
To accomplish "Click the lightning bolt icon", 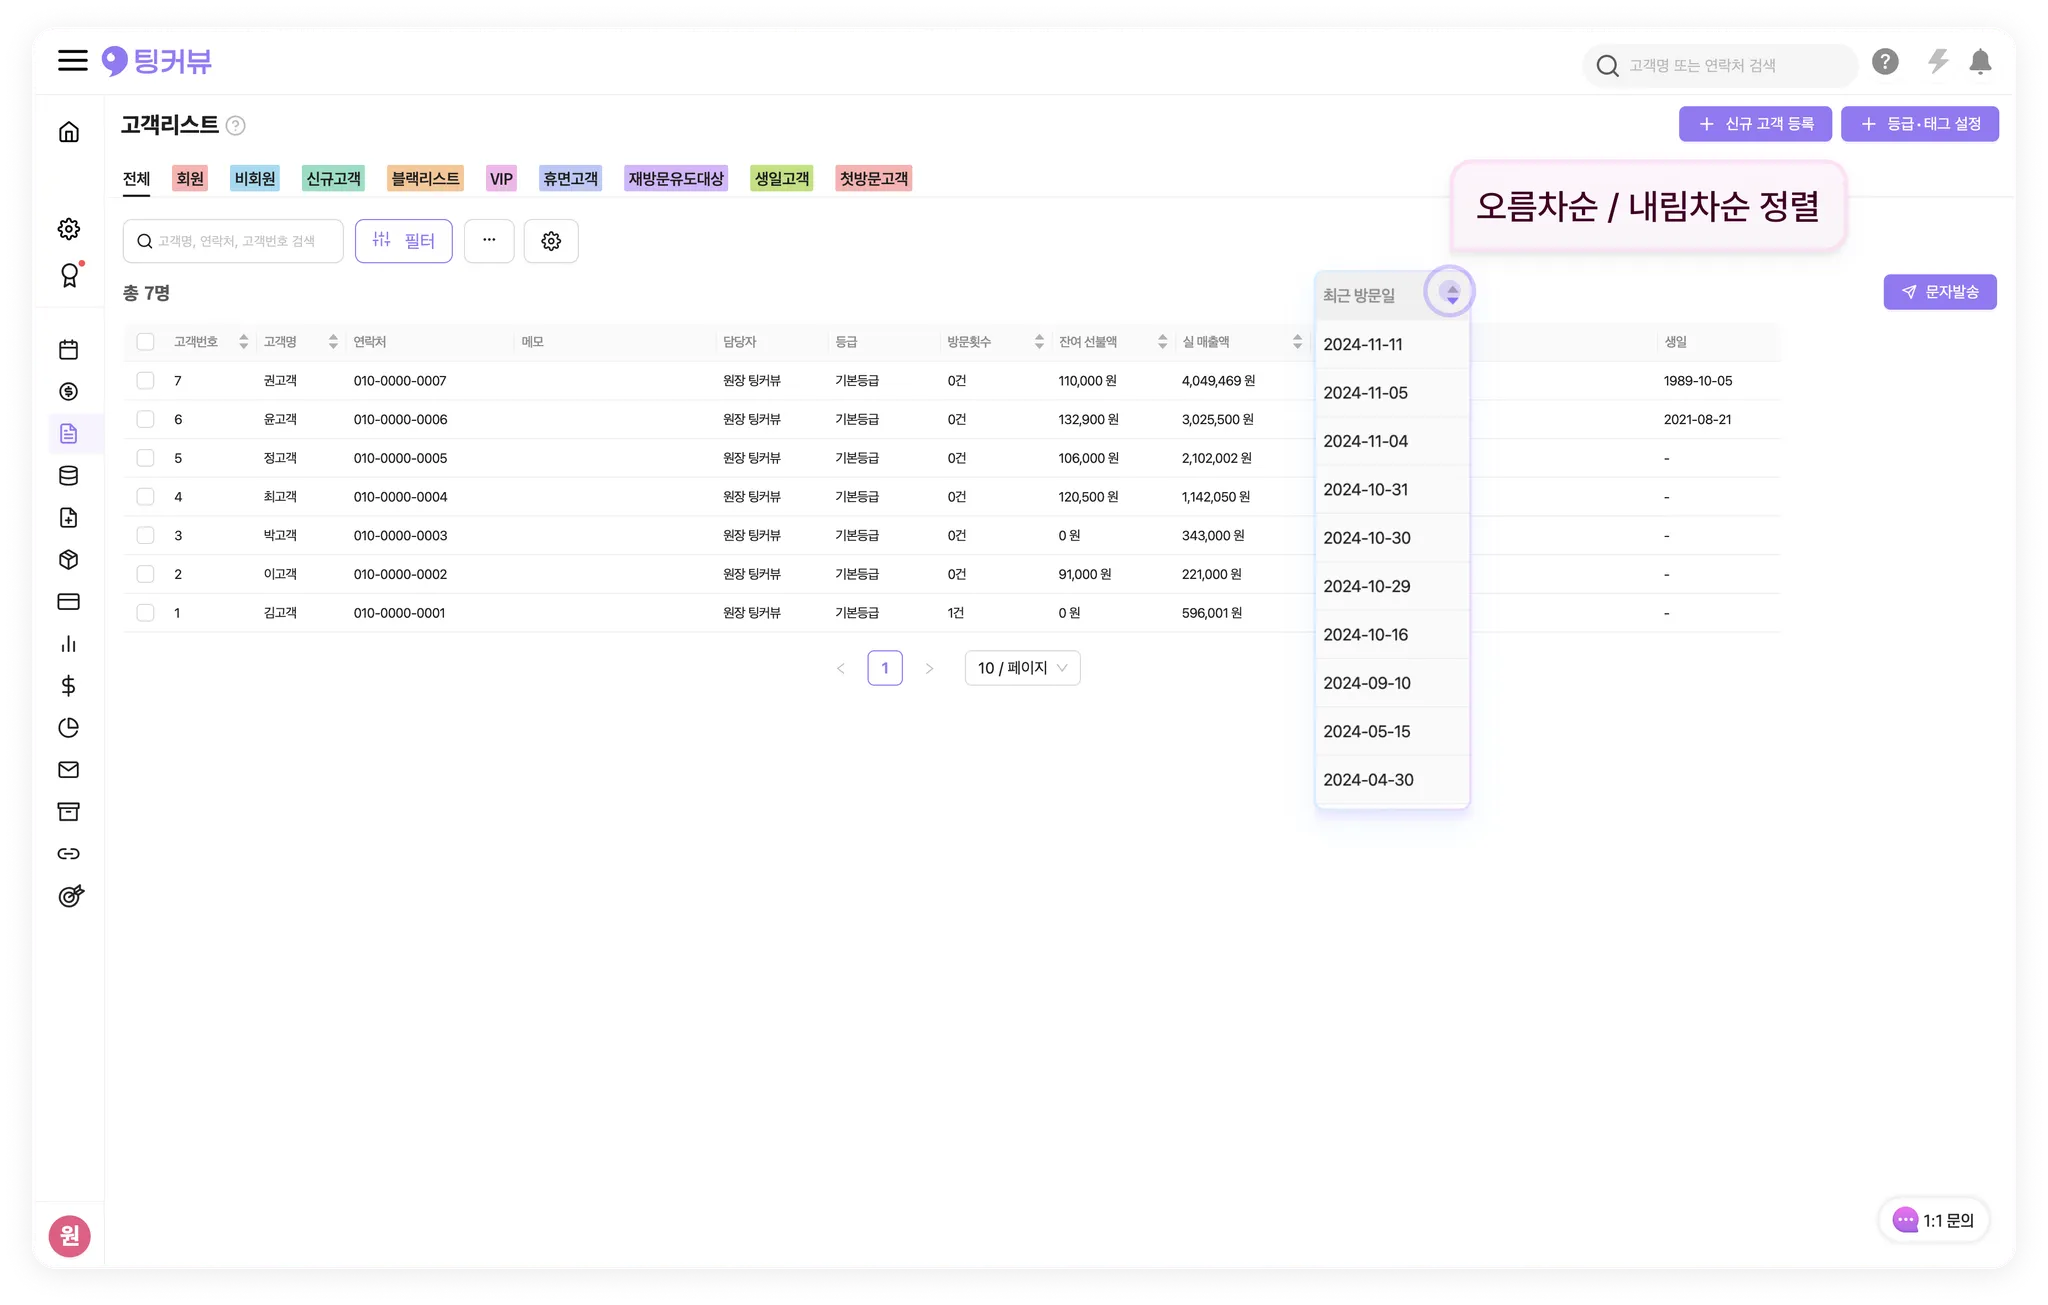I will 1937,62.
